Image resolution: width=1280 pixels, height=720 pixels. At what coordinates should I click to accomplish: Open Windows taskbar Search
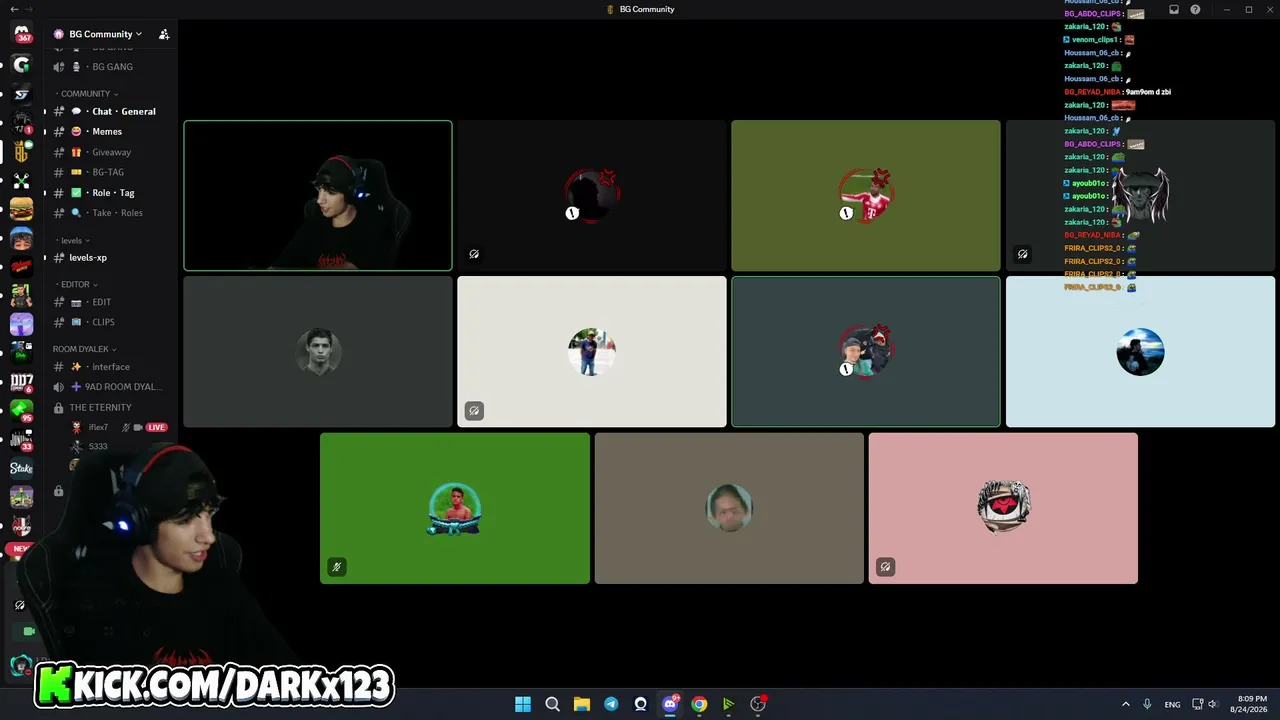tap(552, 704)
